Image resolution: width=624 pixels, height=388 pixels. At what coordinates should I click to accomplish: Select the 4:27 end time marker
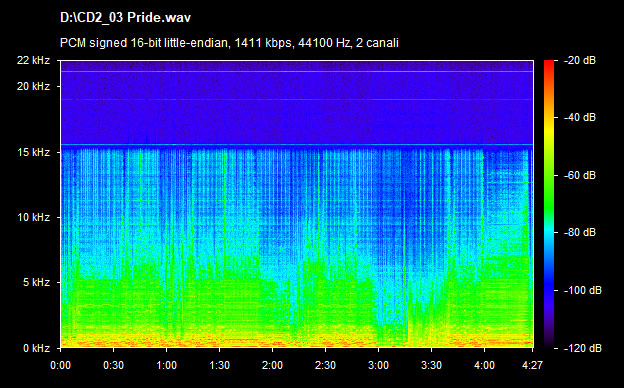tap(532, 365)
